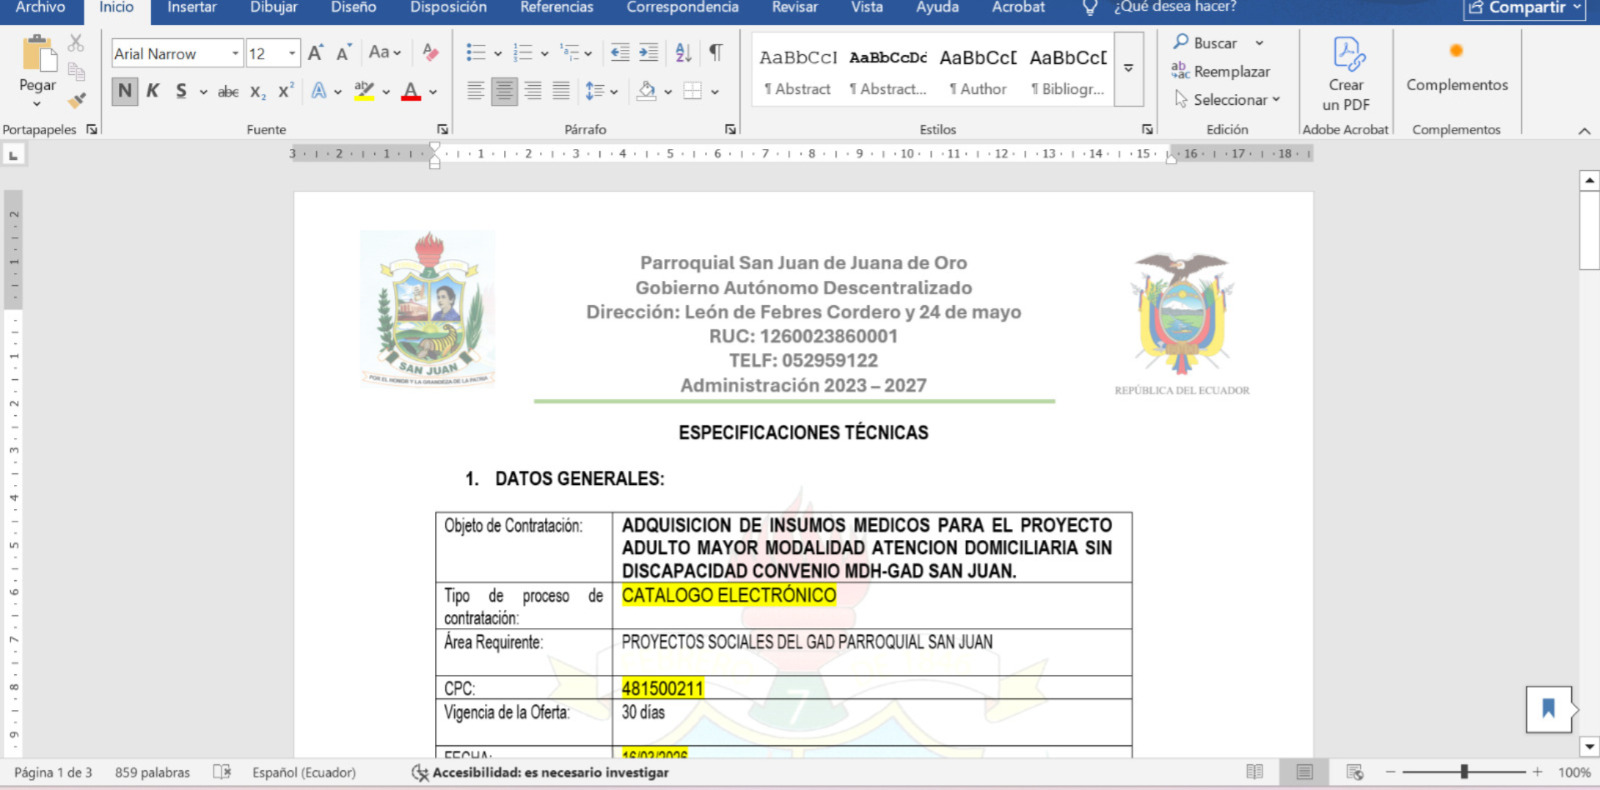Open the Referencias ribbon tab
The width and height of the screenshot is (1600, 790).
coord(556,8)
